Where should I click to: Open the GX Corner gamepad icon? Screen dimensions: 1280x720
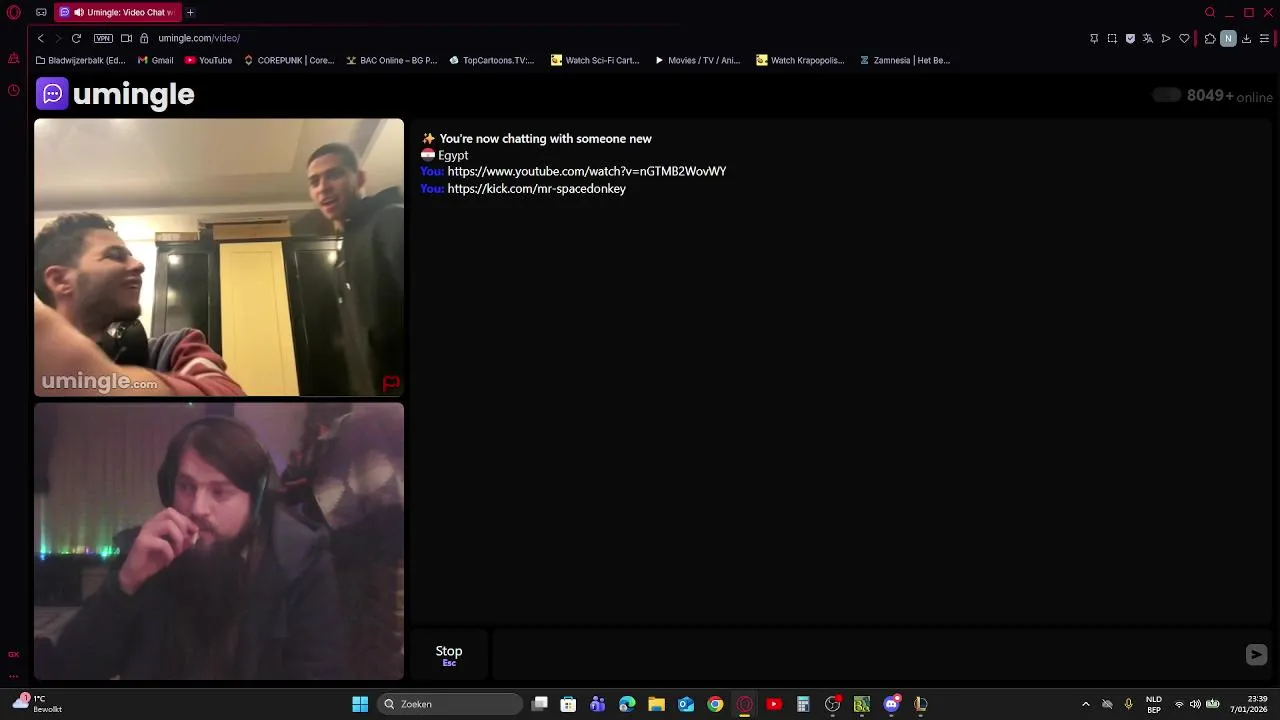pyautogui.click(x=41, y=13)
